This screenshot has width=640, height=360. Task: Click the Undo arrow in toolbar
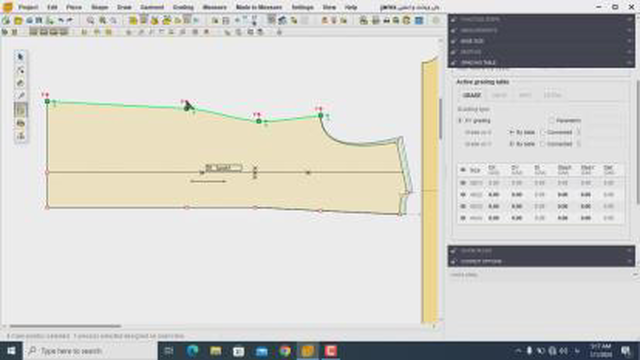point(60,20)
